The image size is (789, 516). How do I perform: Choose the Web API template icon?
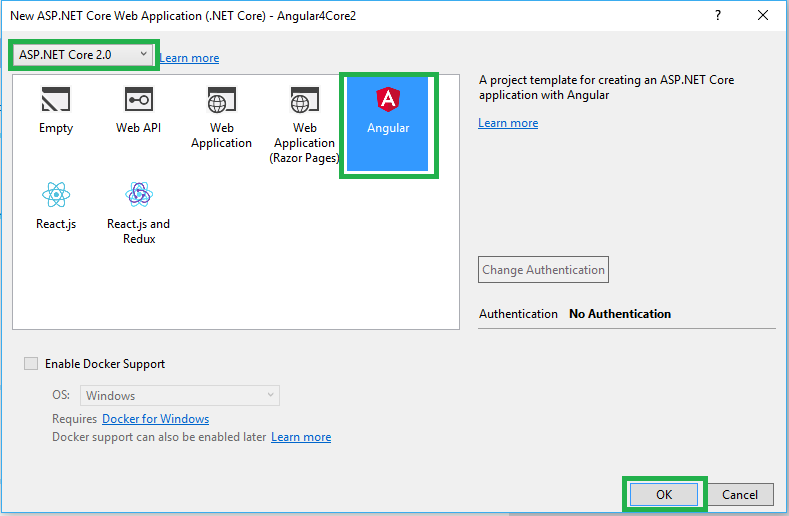click(x=138, y=99)
